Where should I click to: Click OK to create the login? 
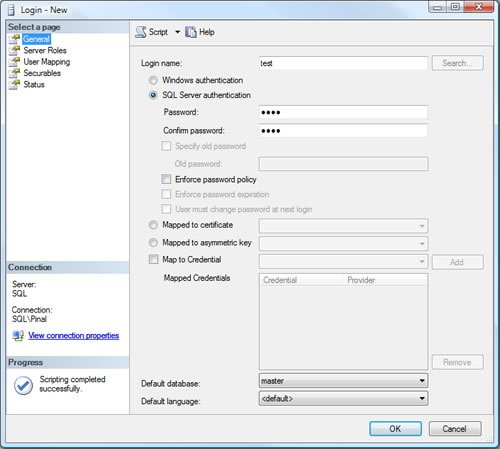pos(395,429)
